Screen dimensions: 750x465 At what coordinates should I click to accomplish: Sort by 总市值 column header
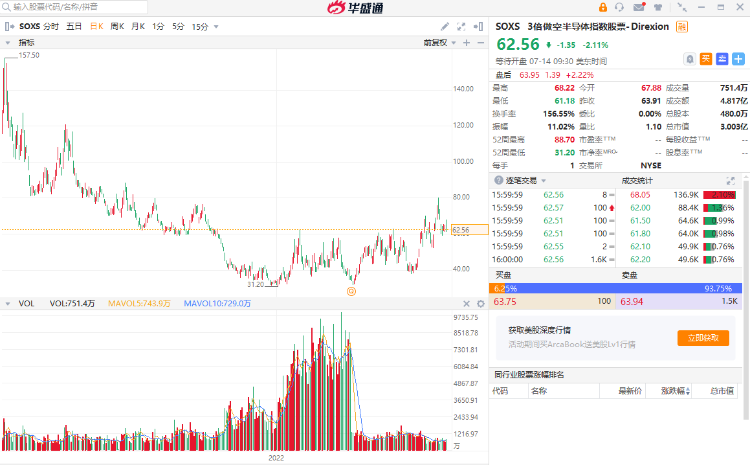[722, 391]
